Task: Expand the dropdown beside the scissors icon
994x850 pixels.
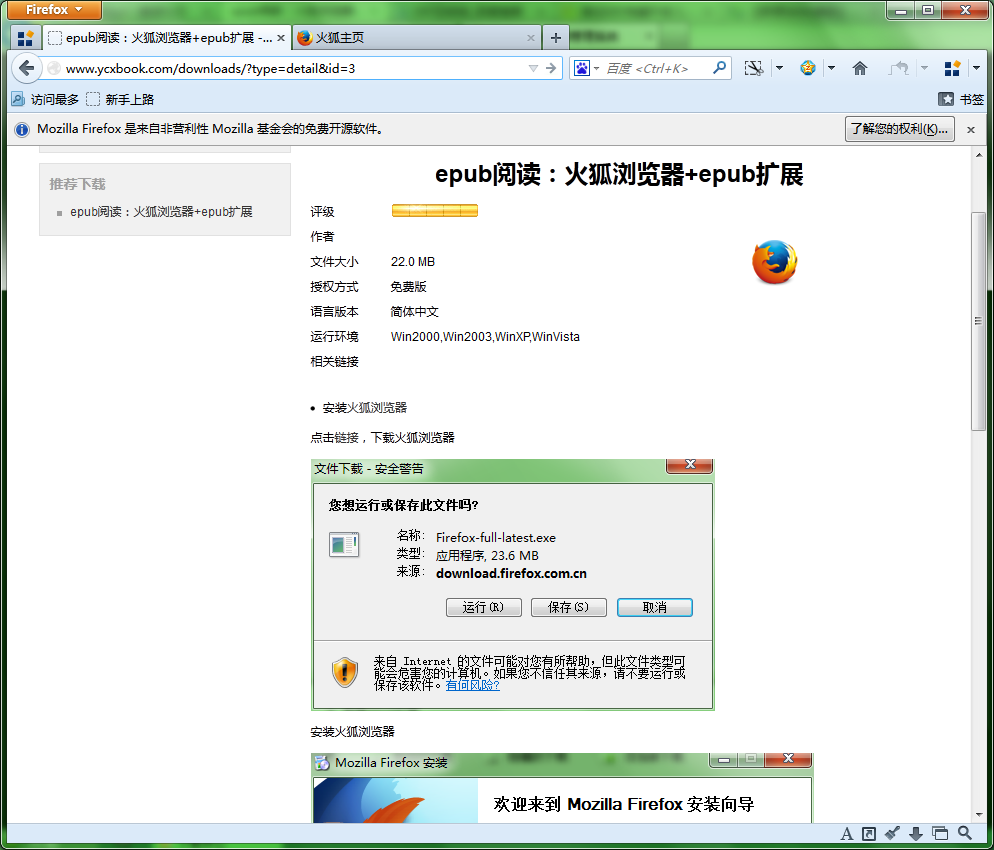Action: click(779, 68)
